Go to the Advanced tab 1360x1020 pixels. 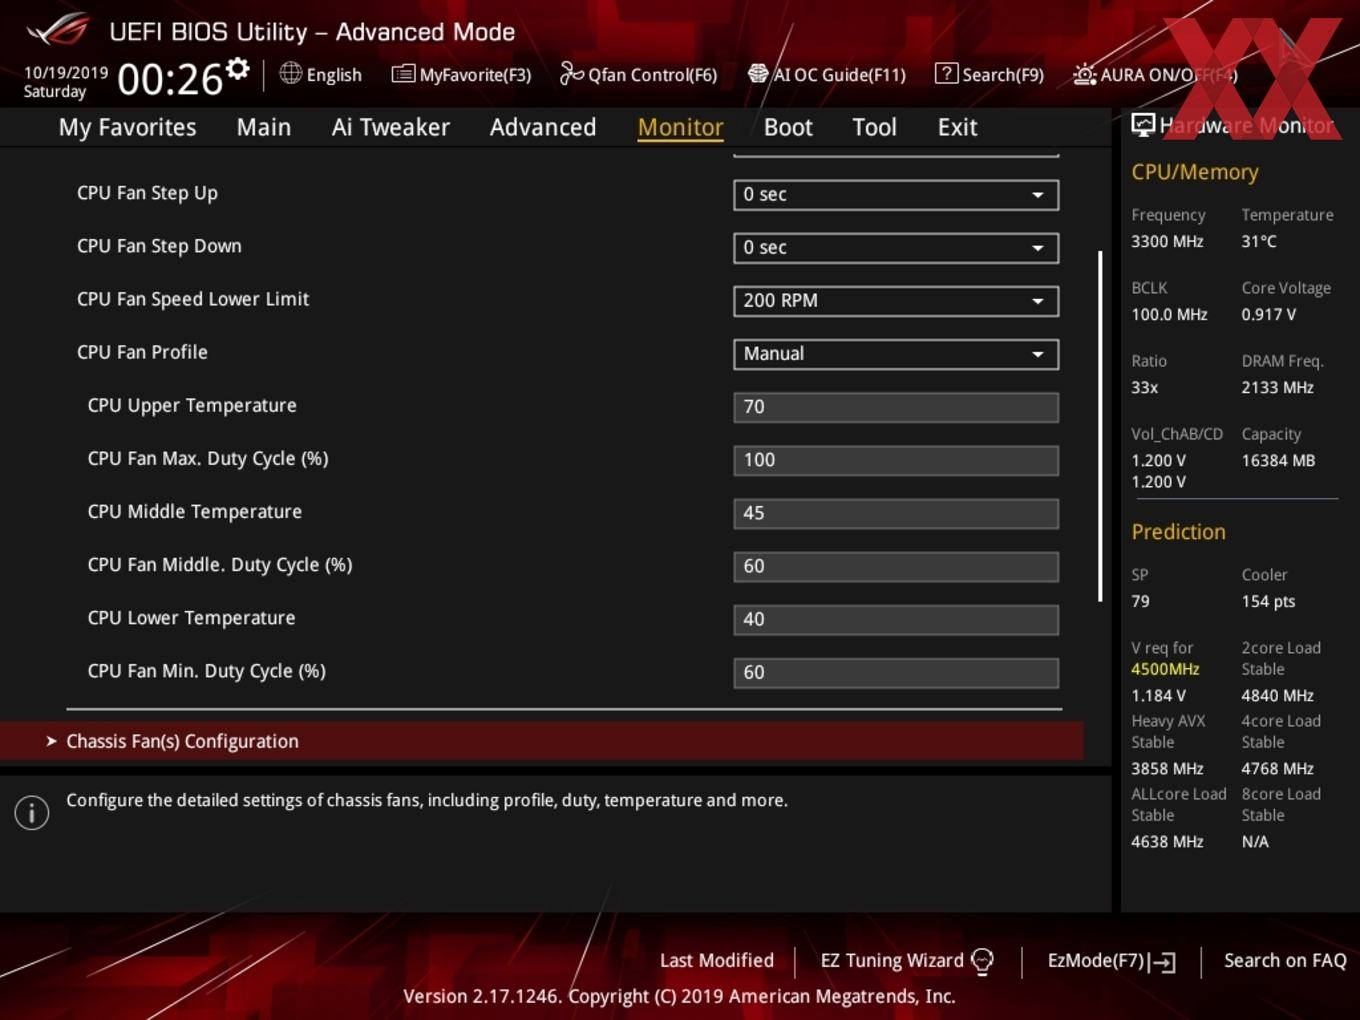(543, 127)
